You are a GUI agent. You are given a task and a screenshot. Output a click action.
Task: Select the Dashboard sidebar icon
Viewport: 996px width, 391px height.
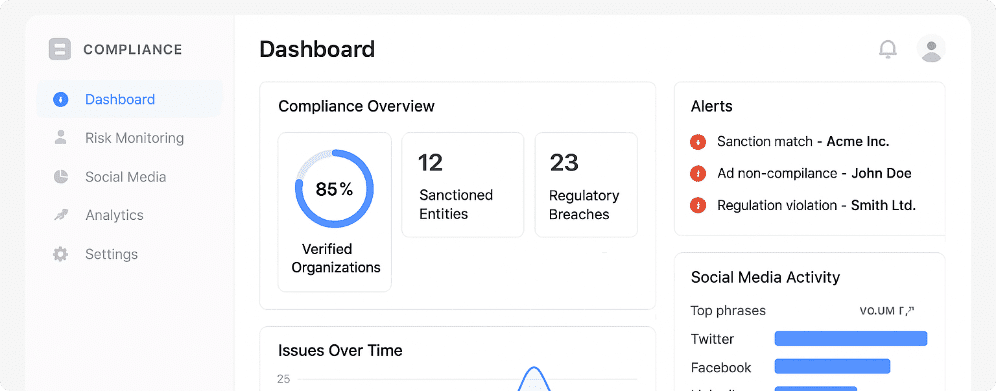coord(60,100)
